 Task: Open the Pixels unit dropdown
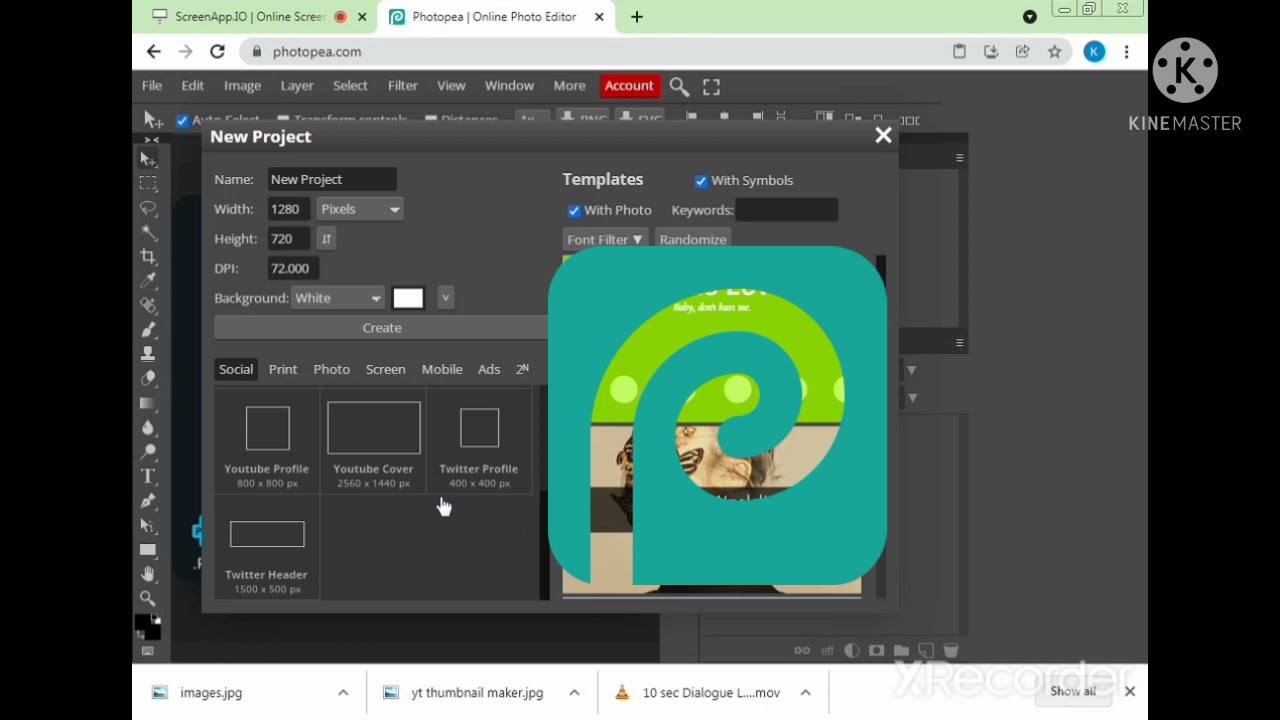click(x=361, y=209)
